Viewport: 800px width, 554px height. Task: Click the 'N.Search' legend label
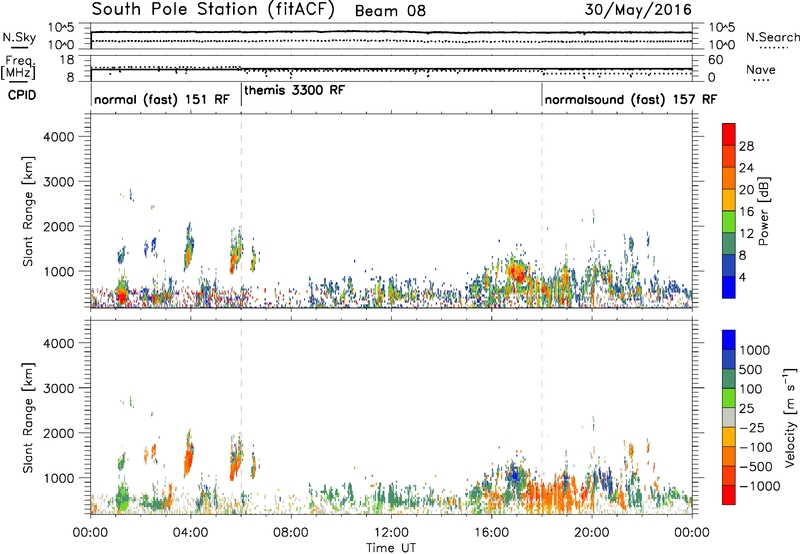point(772,37)
